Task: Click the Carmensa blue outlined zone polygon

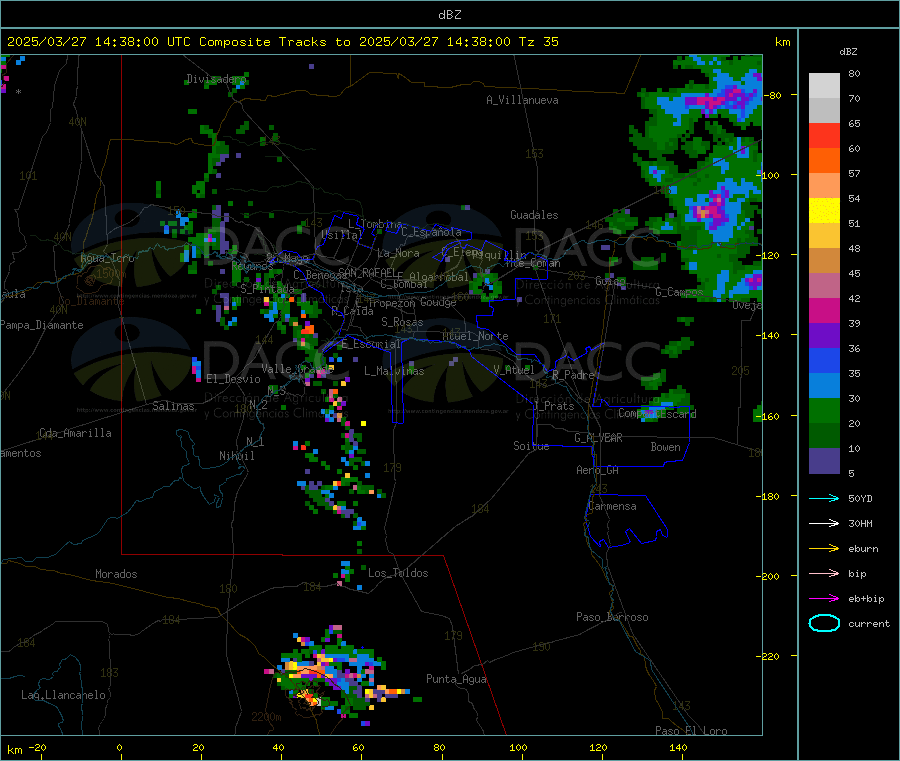Action: click(x=626, y=521)
